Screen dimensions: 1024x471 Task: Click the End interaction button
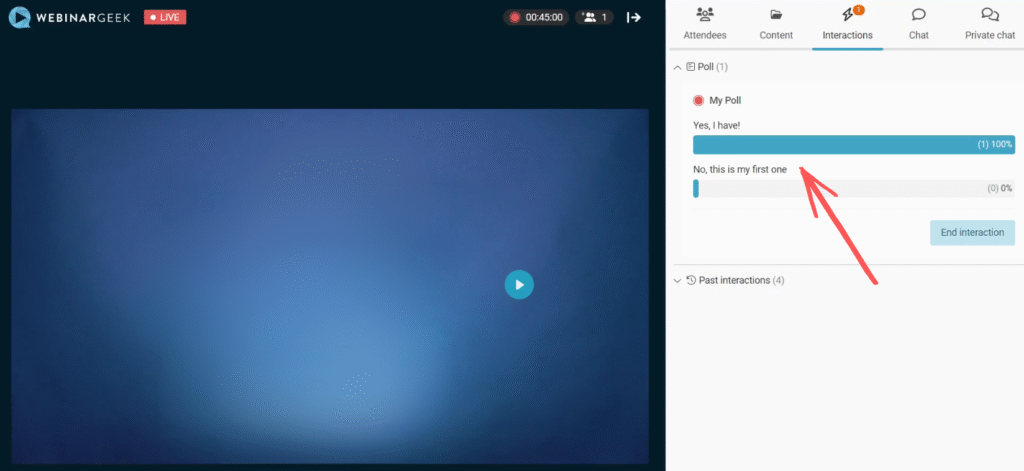[x=972, y=233]
